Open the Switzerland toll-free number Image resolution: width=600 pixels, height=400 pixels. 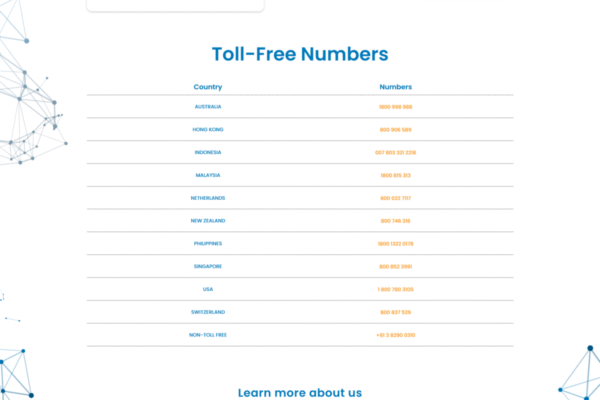click(x=396, y=312)
